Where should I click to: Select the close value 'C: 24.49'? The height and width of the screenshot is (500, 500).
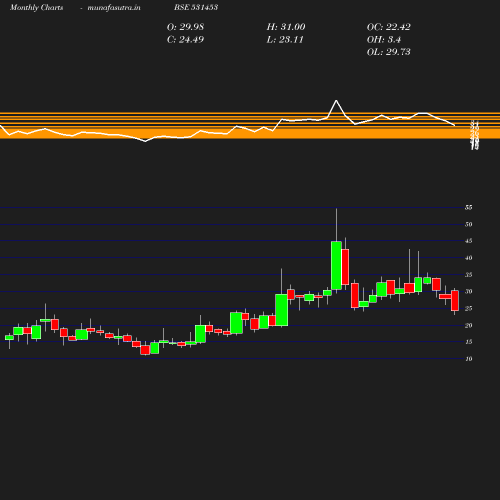[x=185, y=40]
